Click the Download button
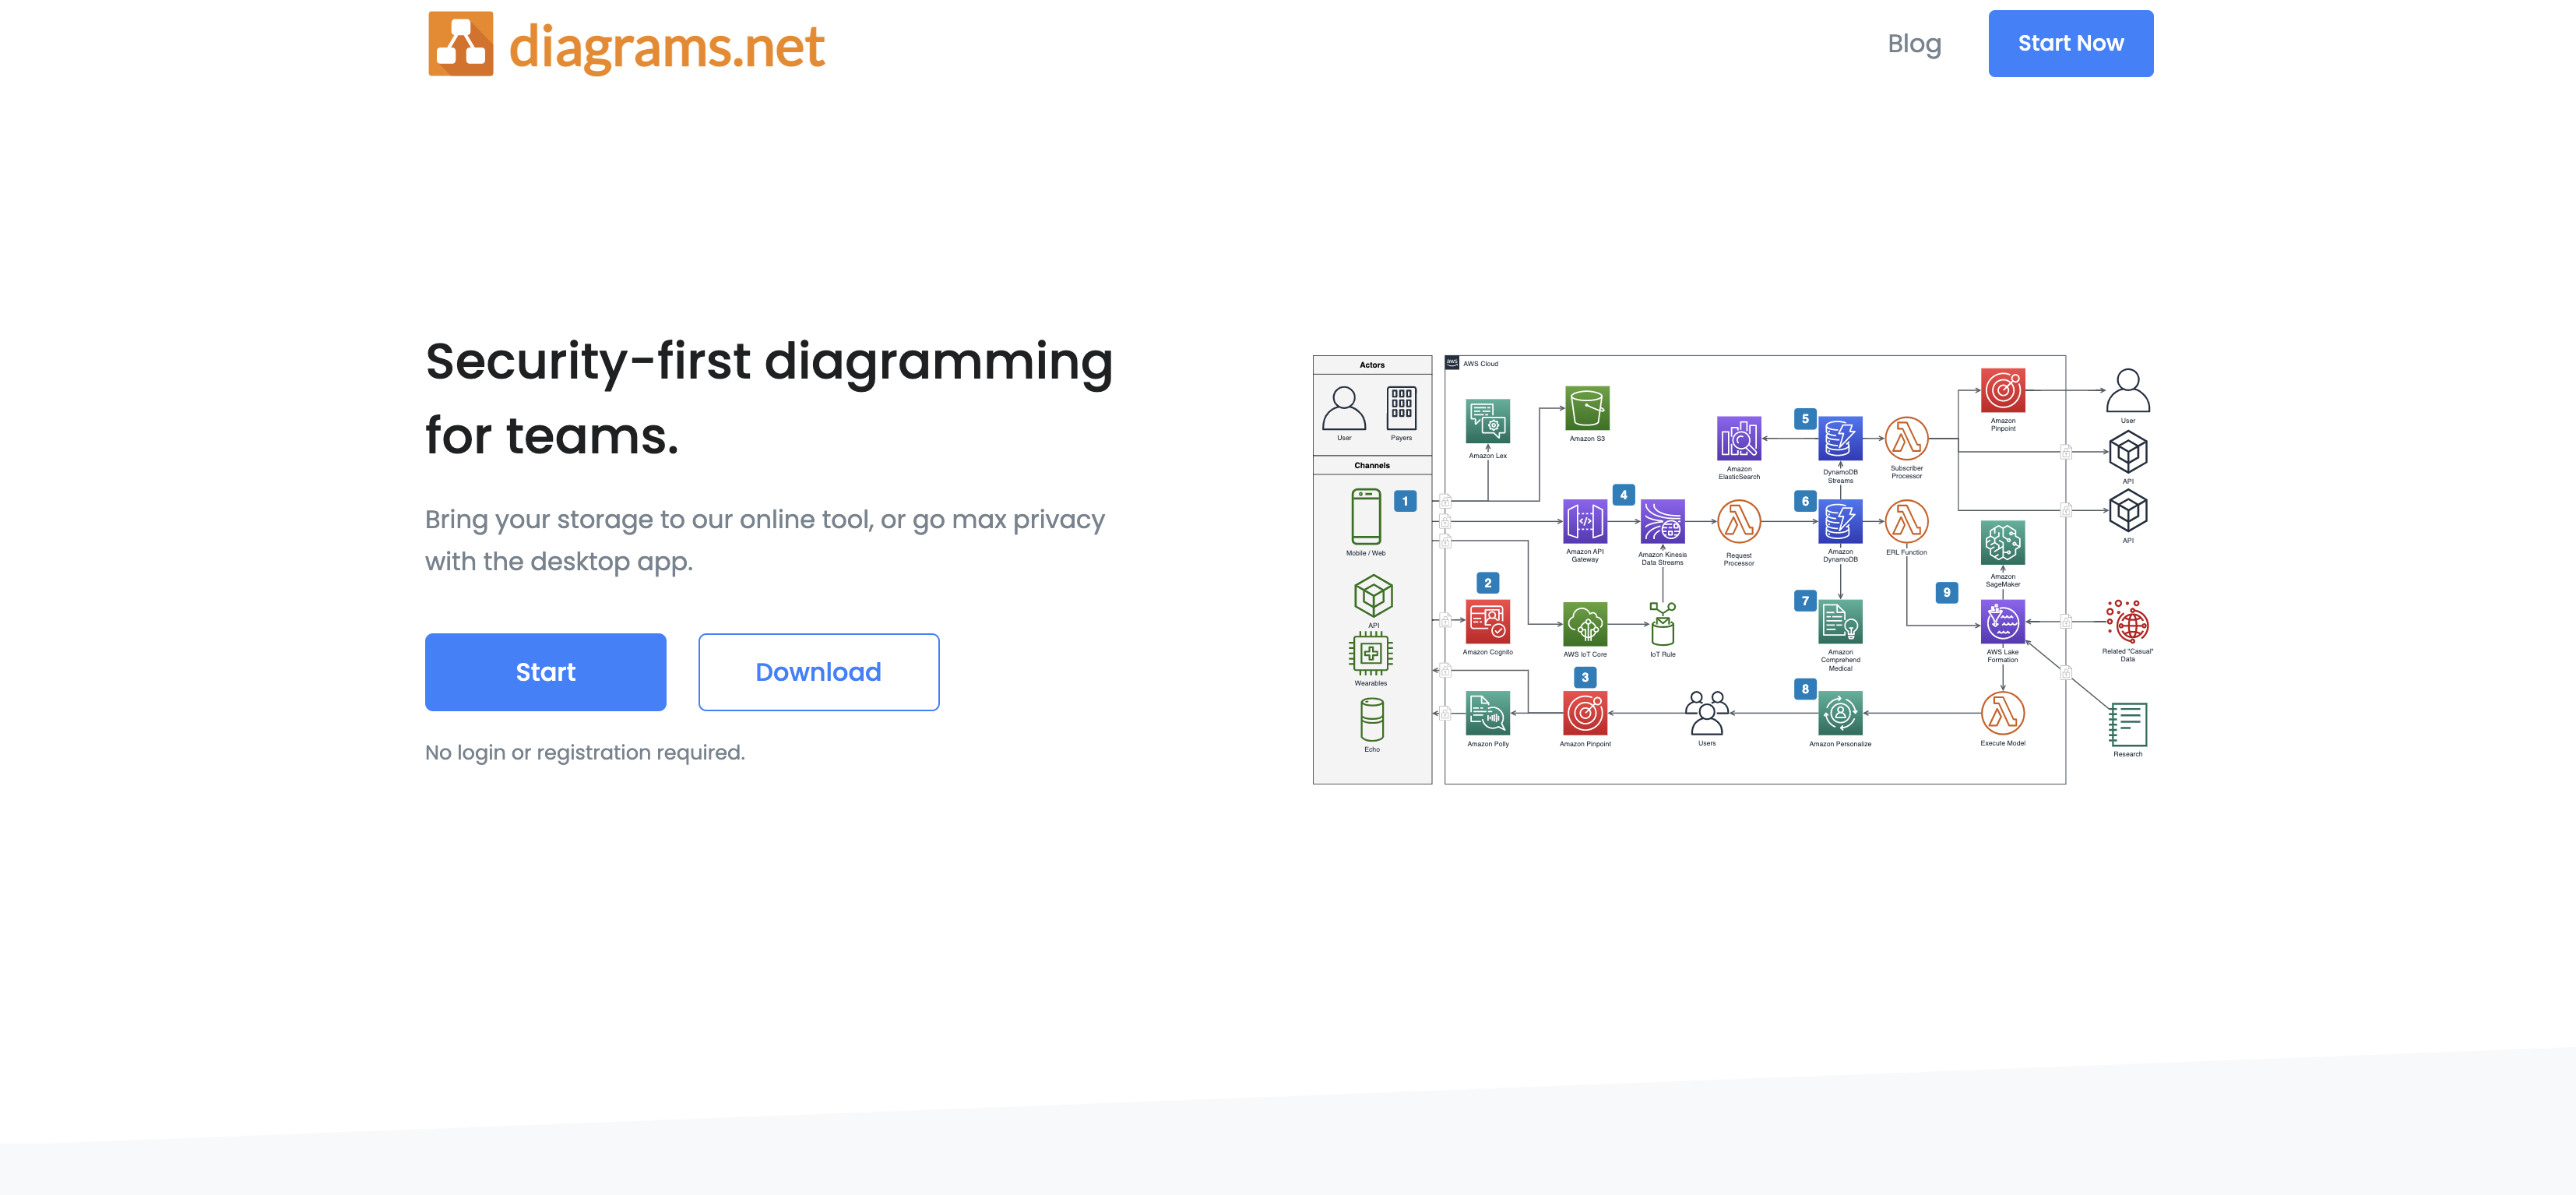The height and width of the screenshot is (1195, 2576). point(818,671)
